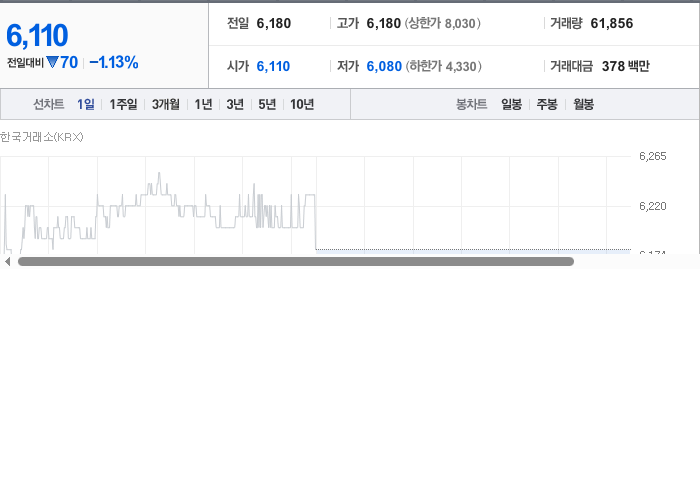Show the 3개월 line chart
This screenshot has width=700, height=490.
[x=166, y=104]
